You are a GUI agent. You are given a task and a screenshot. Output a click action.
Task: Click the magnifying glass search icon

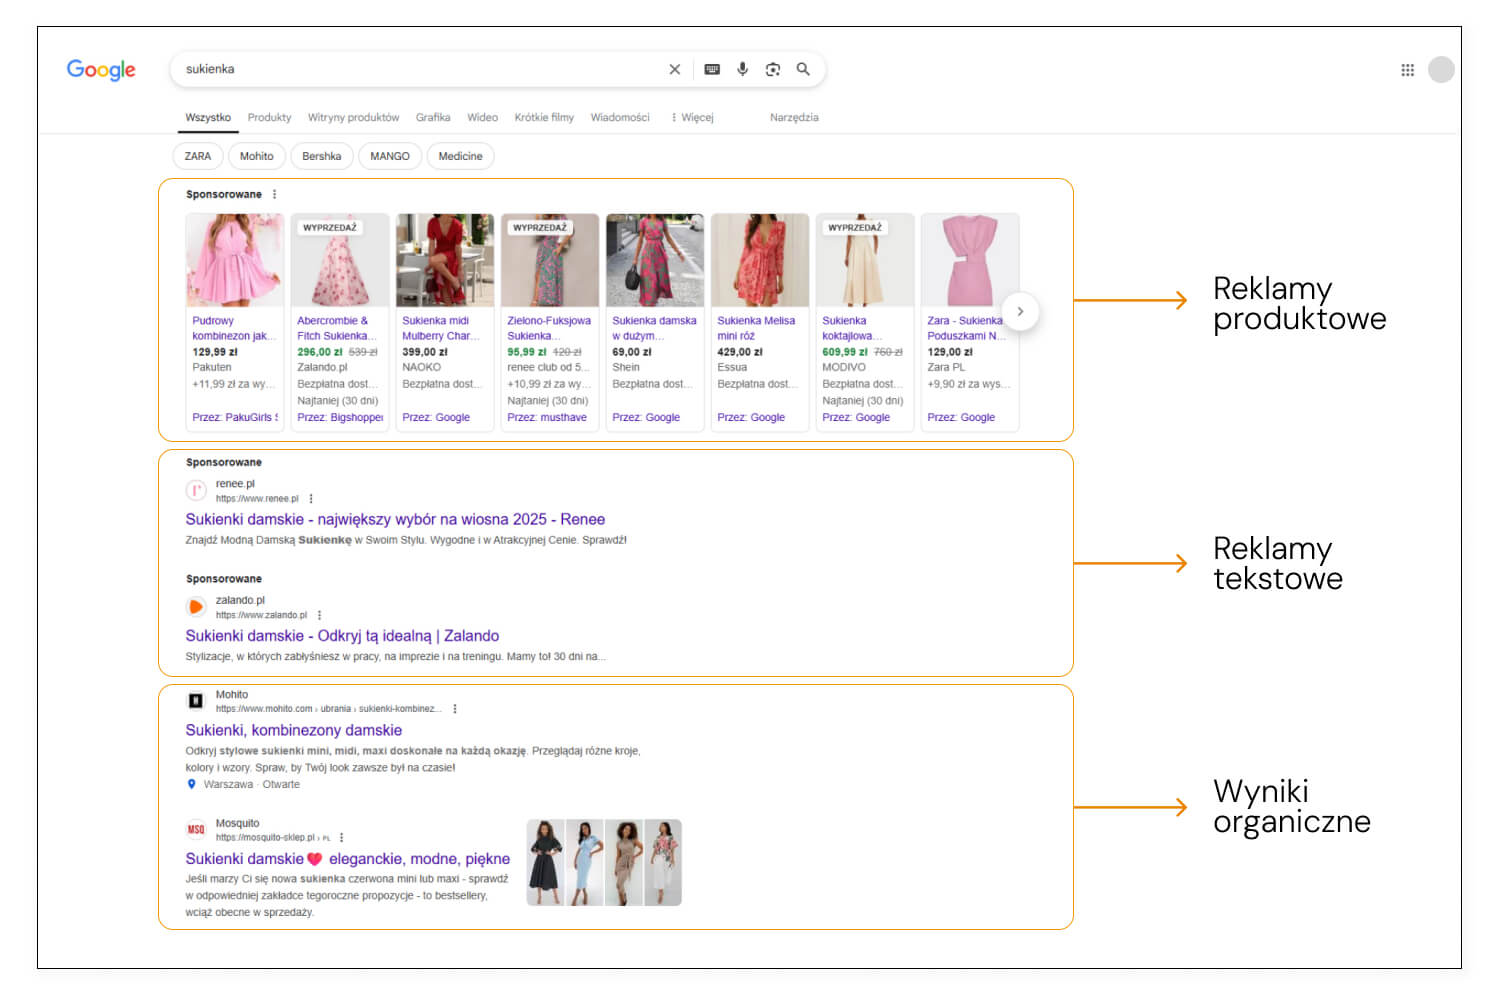point(803,69)
